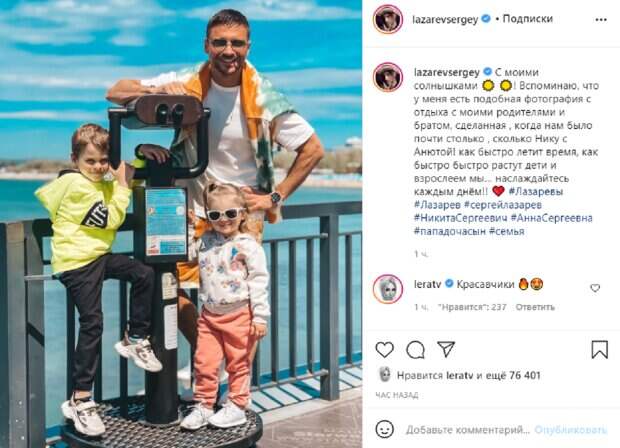Screen dimensions: 620x448
Task: Focus the Добавьте комментарий input field
Action: pos(467,430)
